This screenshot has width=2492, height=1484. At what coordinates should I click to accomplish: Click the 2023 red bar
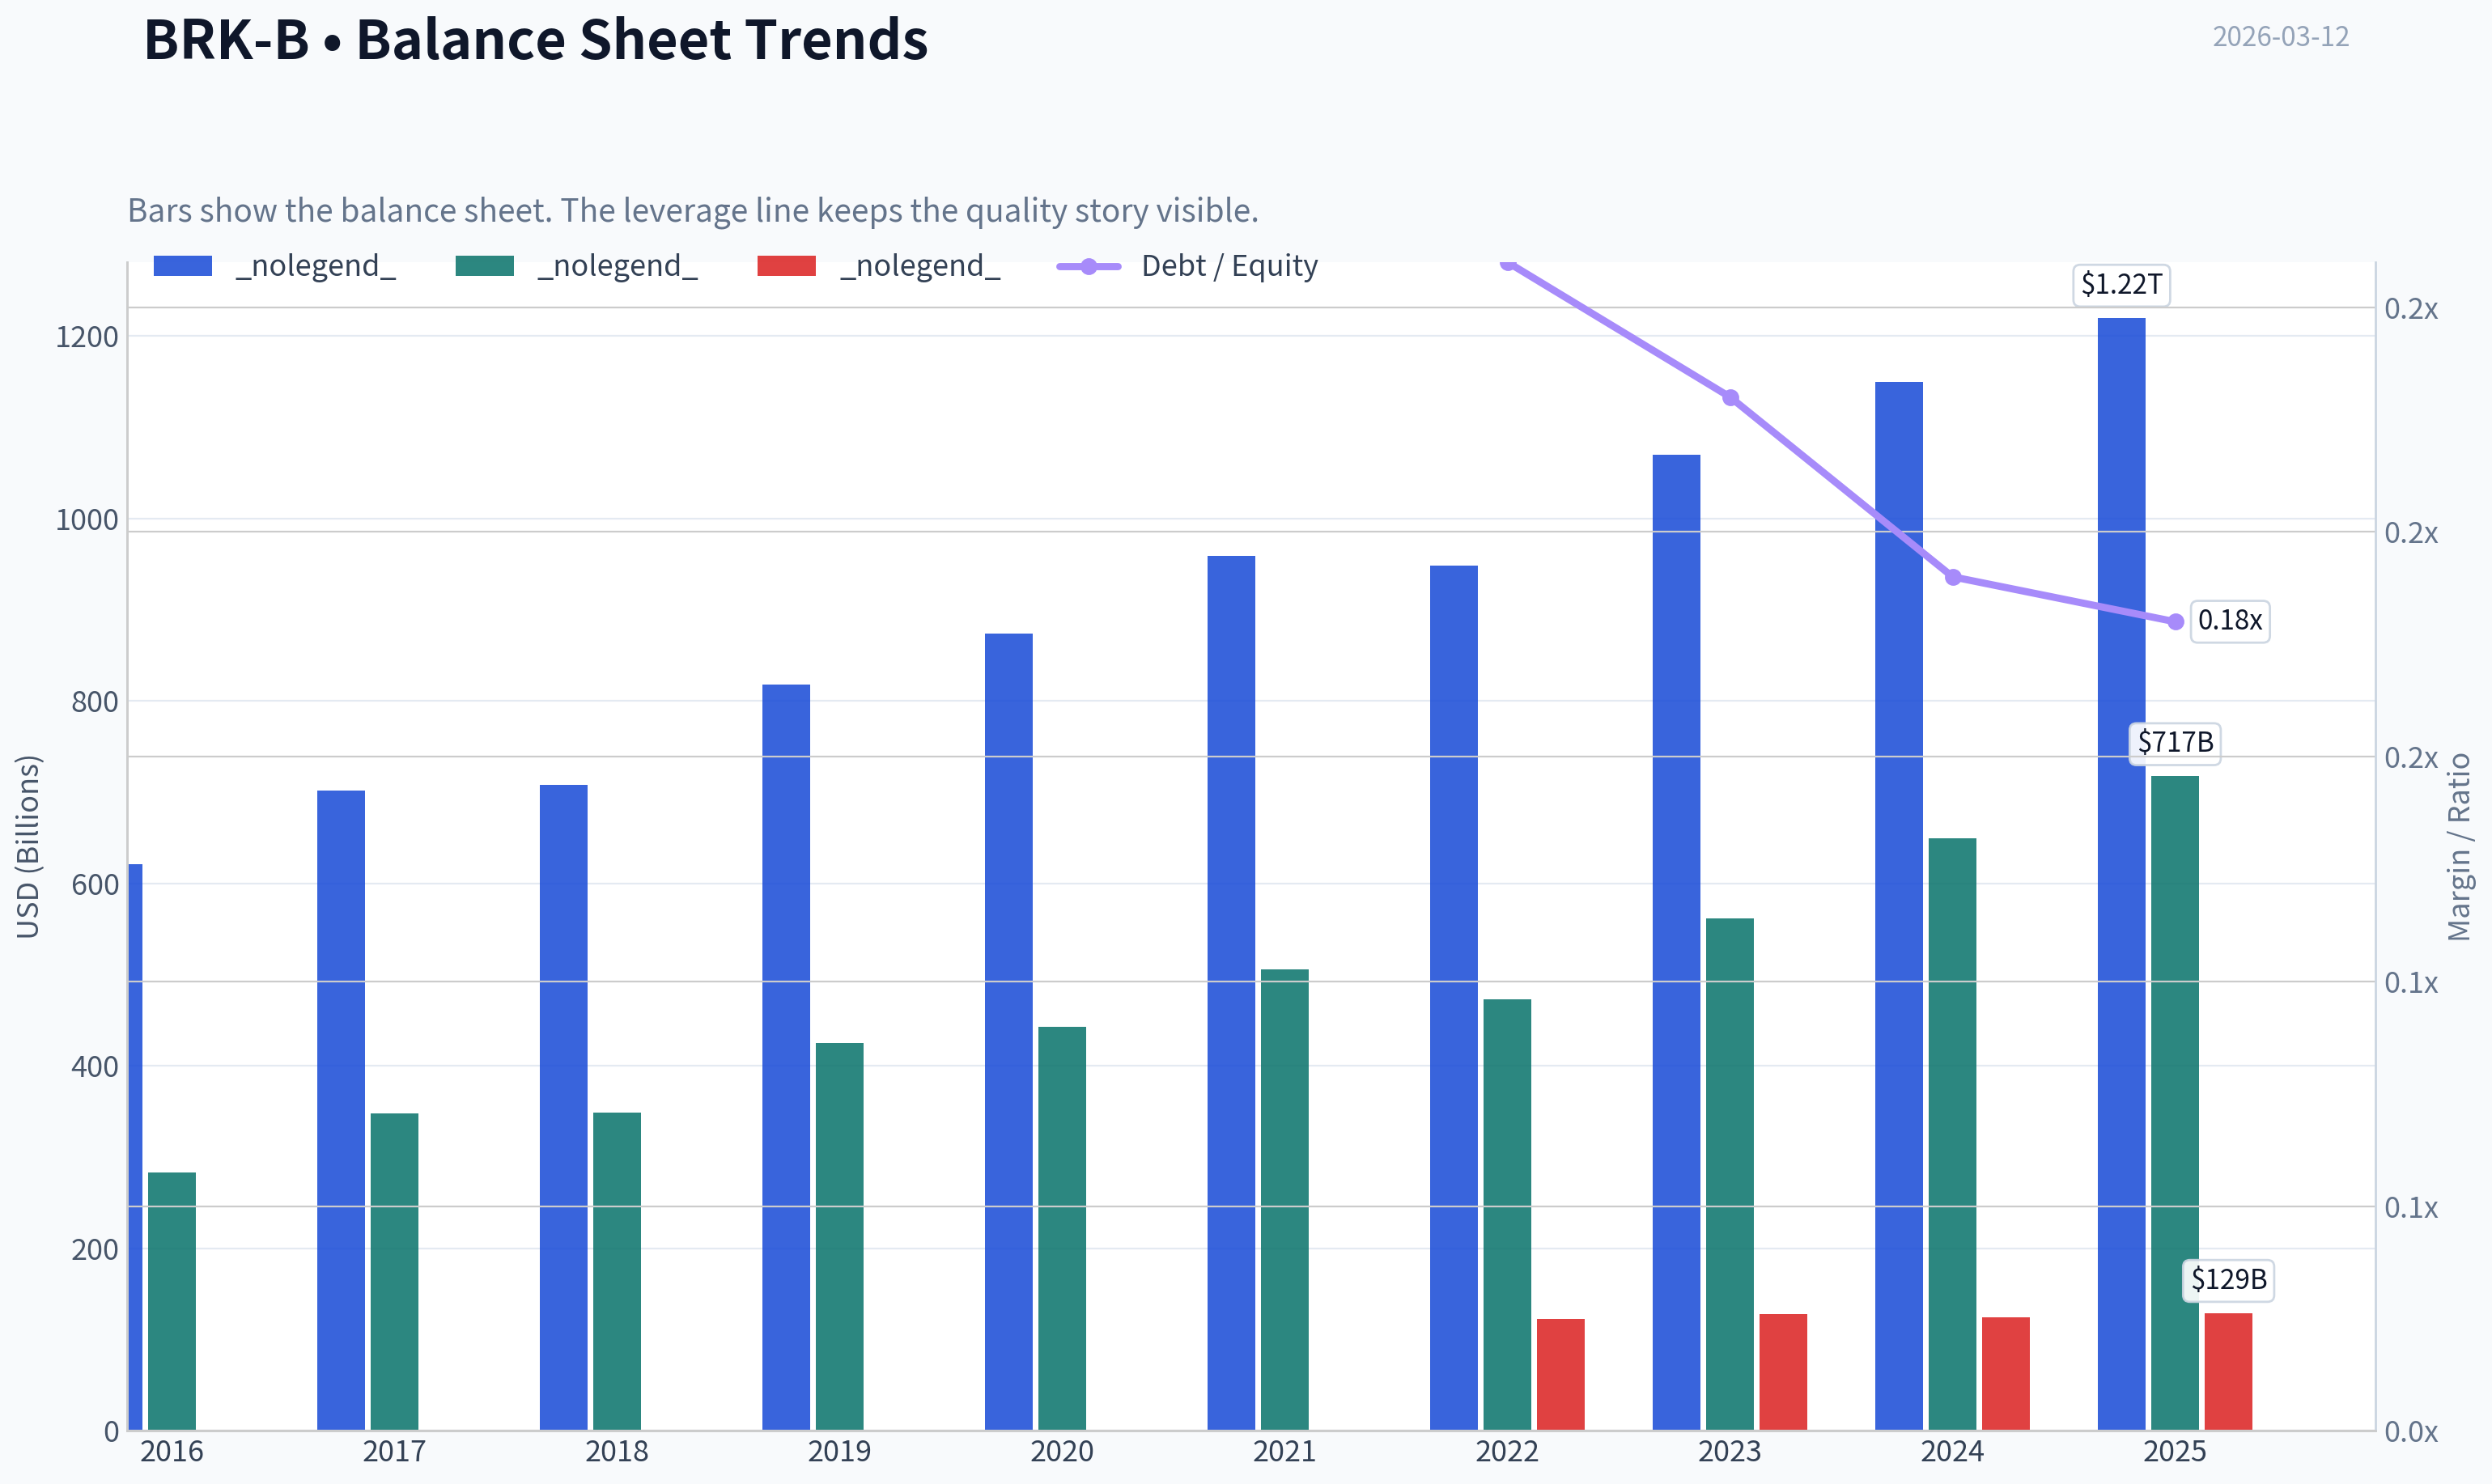(x=1783, y=1372)
